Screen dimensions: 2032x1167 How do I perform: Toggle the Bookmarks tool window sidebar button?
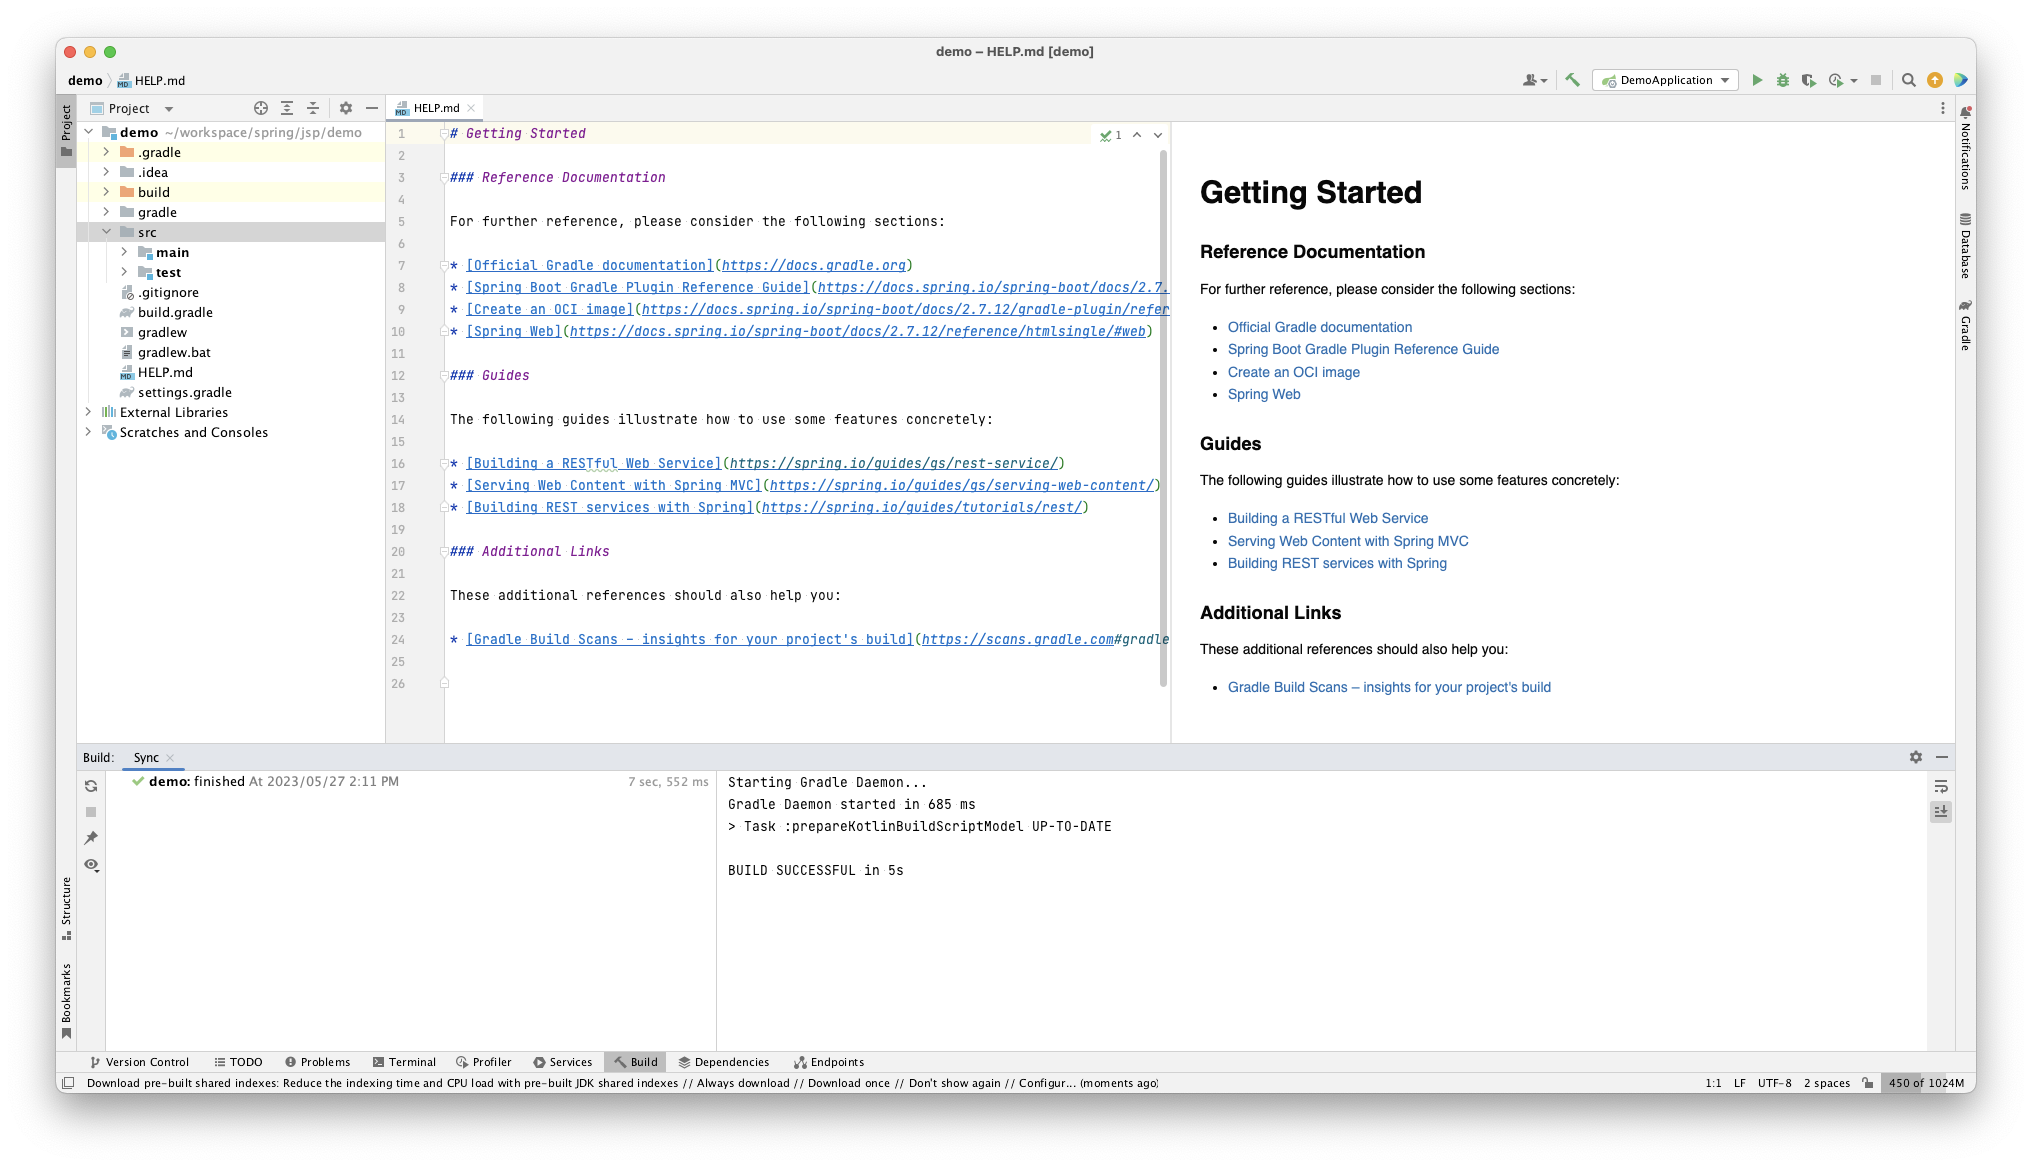click(x=66, y=1001)
